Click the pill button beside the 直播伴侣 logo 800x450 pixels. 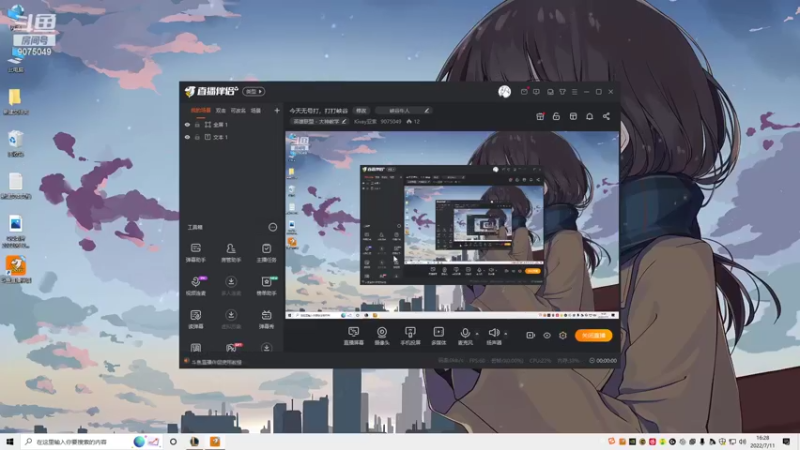pyautogui.click(x=254, y=91)
